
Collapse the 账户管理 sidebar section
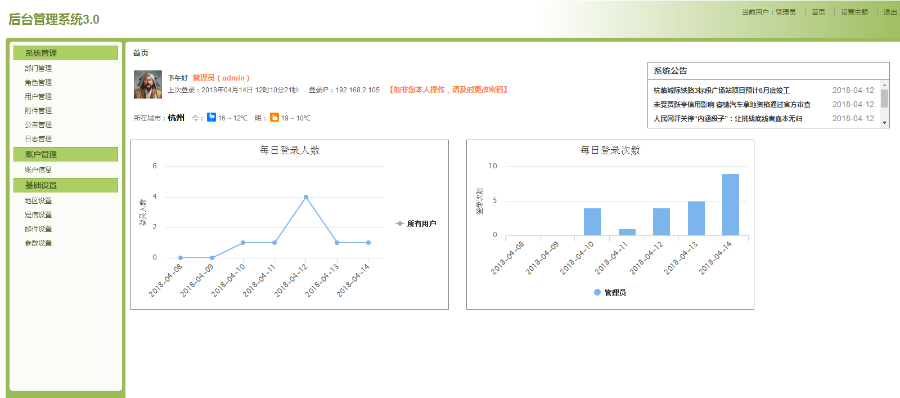point(65,154)
